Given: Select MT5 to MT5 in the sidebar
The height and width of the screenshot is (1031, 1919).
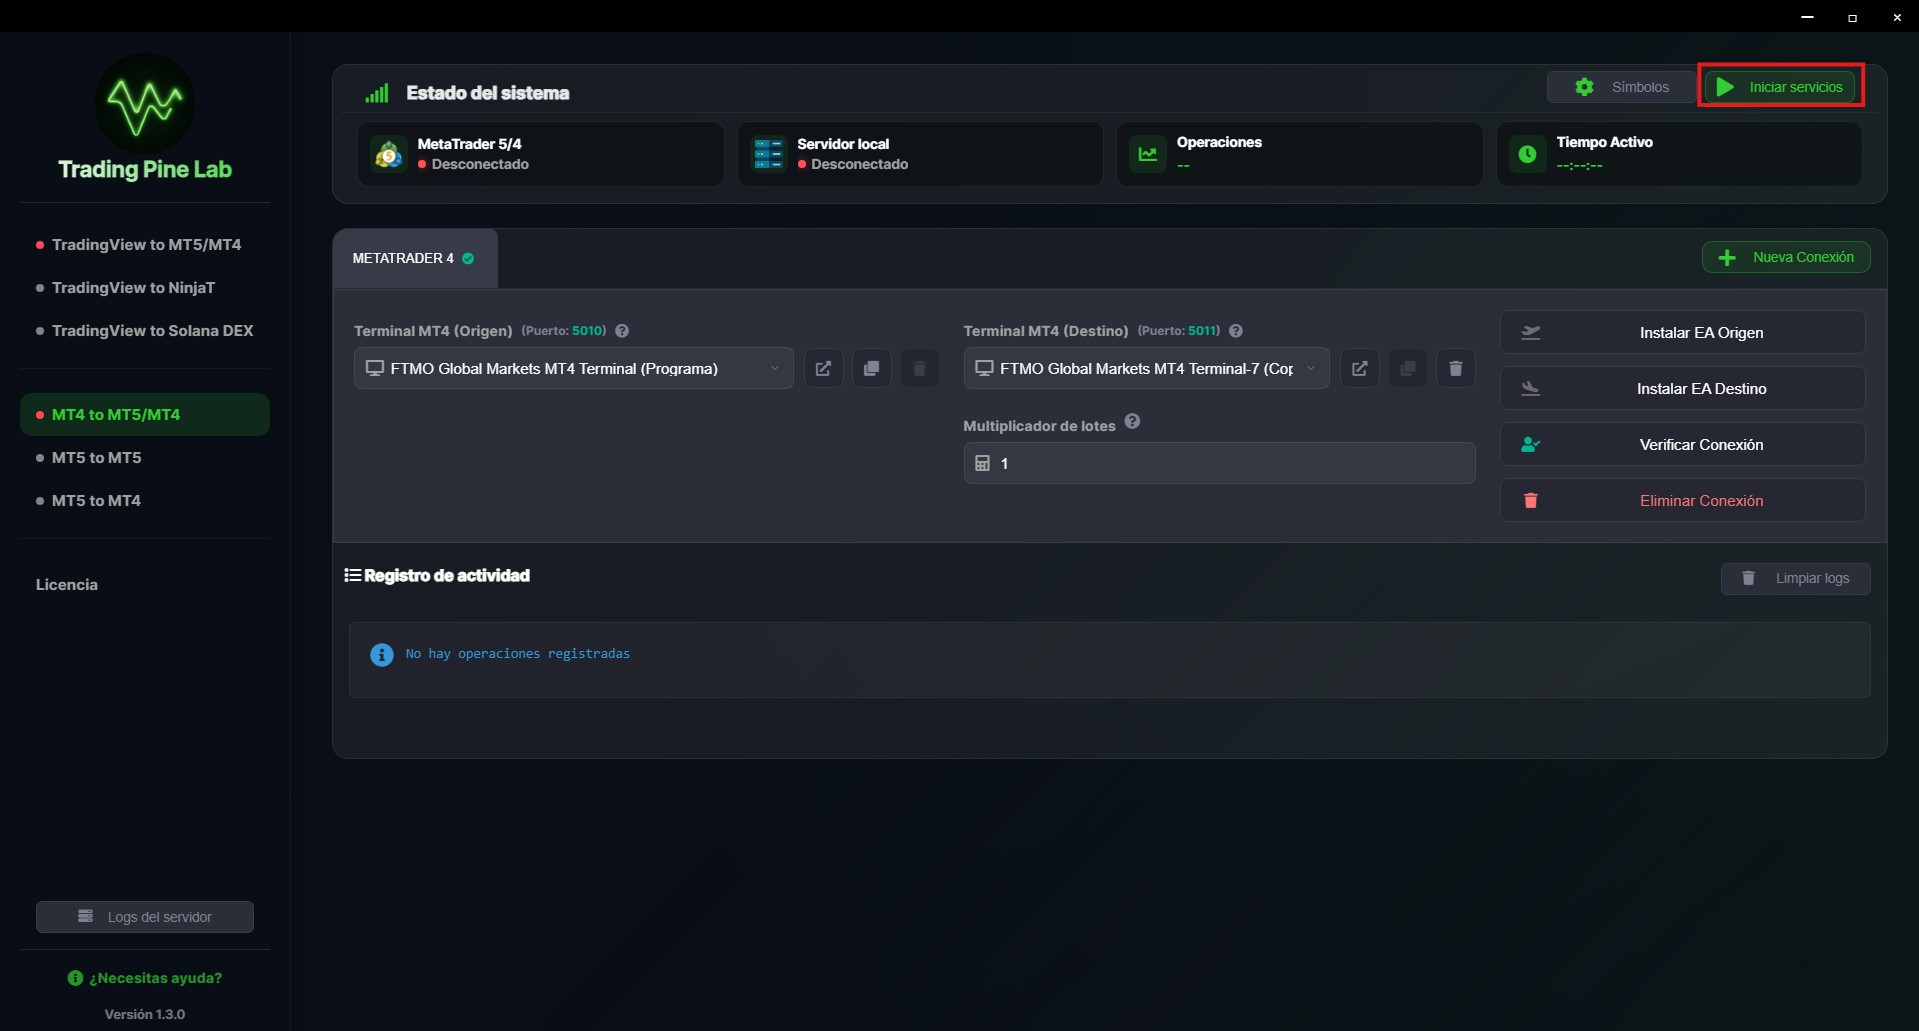Looking at the screenshot, I should point(95,457).
